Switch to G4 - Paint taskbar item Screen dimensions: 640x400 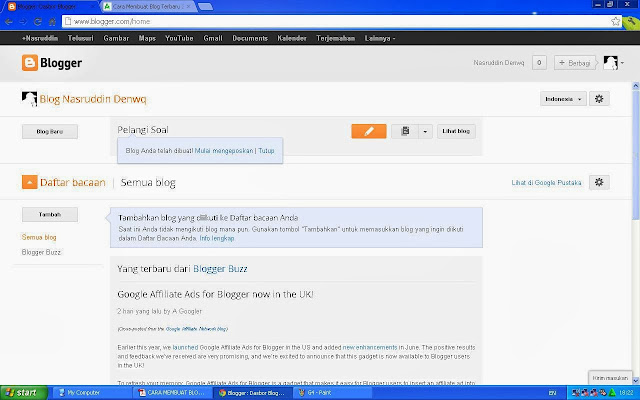[x=332, y=393]
